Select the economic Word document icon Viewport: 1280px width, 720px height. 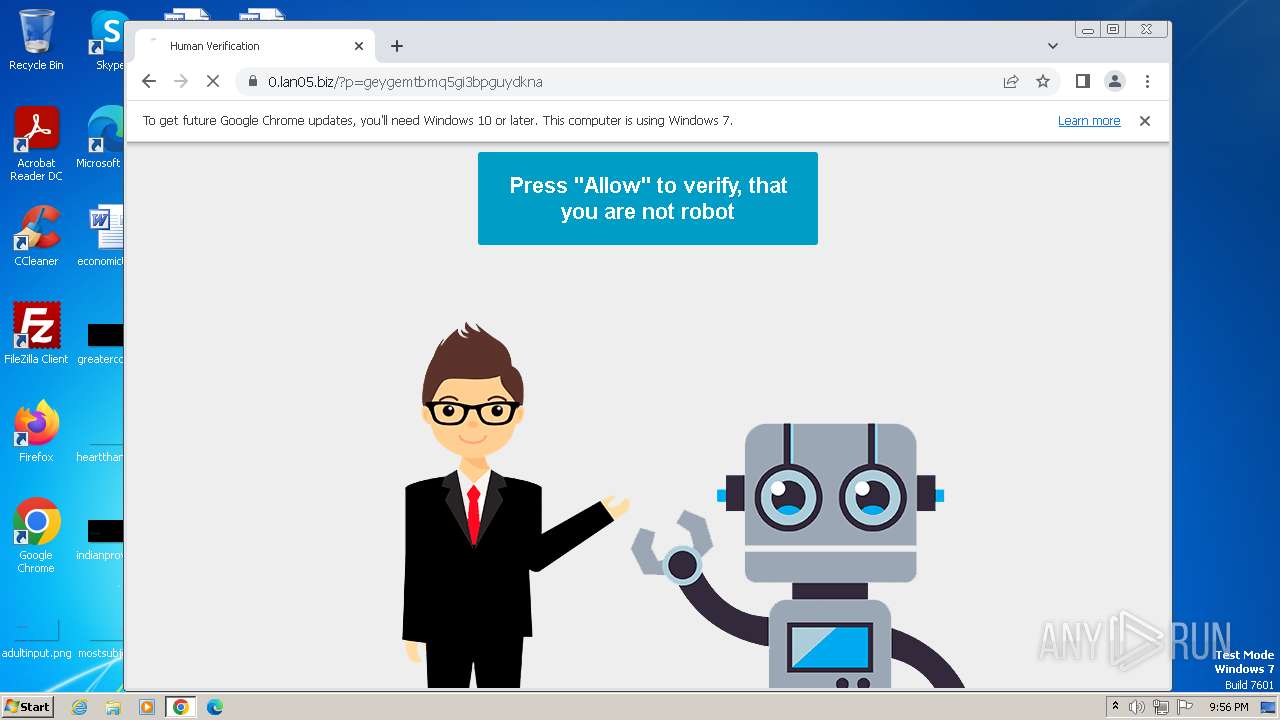point(101,236)
